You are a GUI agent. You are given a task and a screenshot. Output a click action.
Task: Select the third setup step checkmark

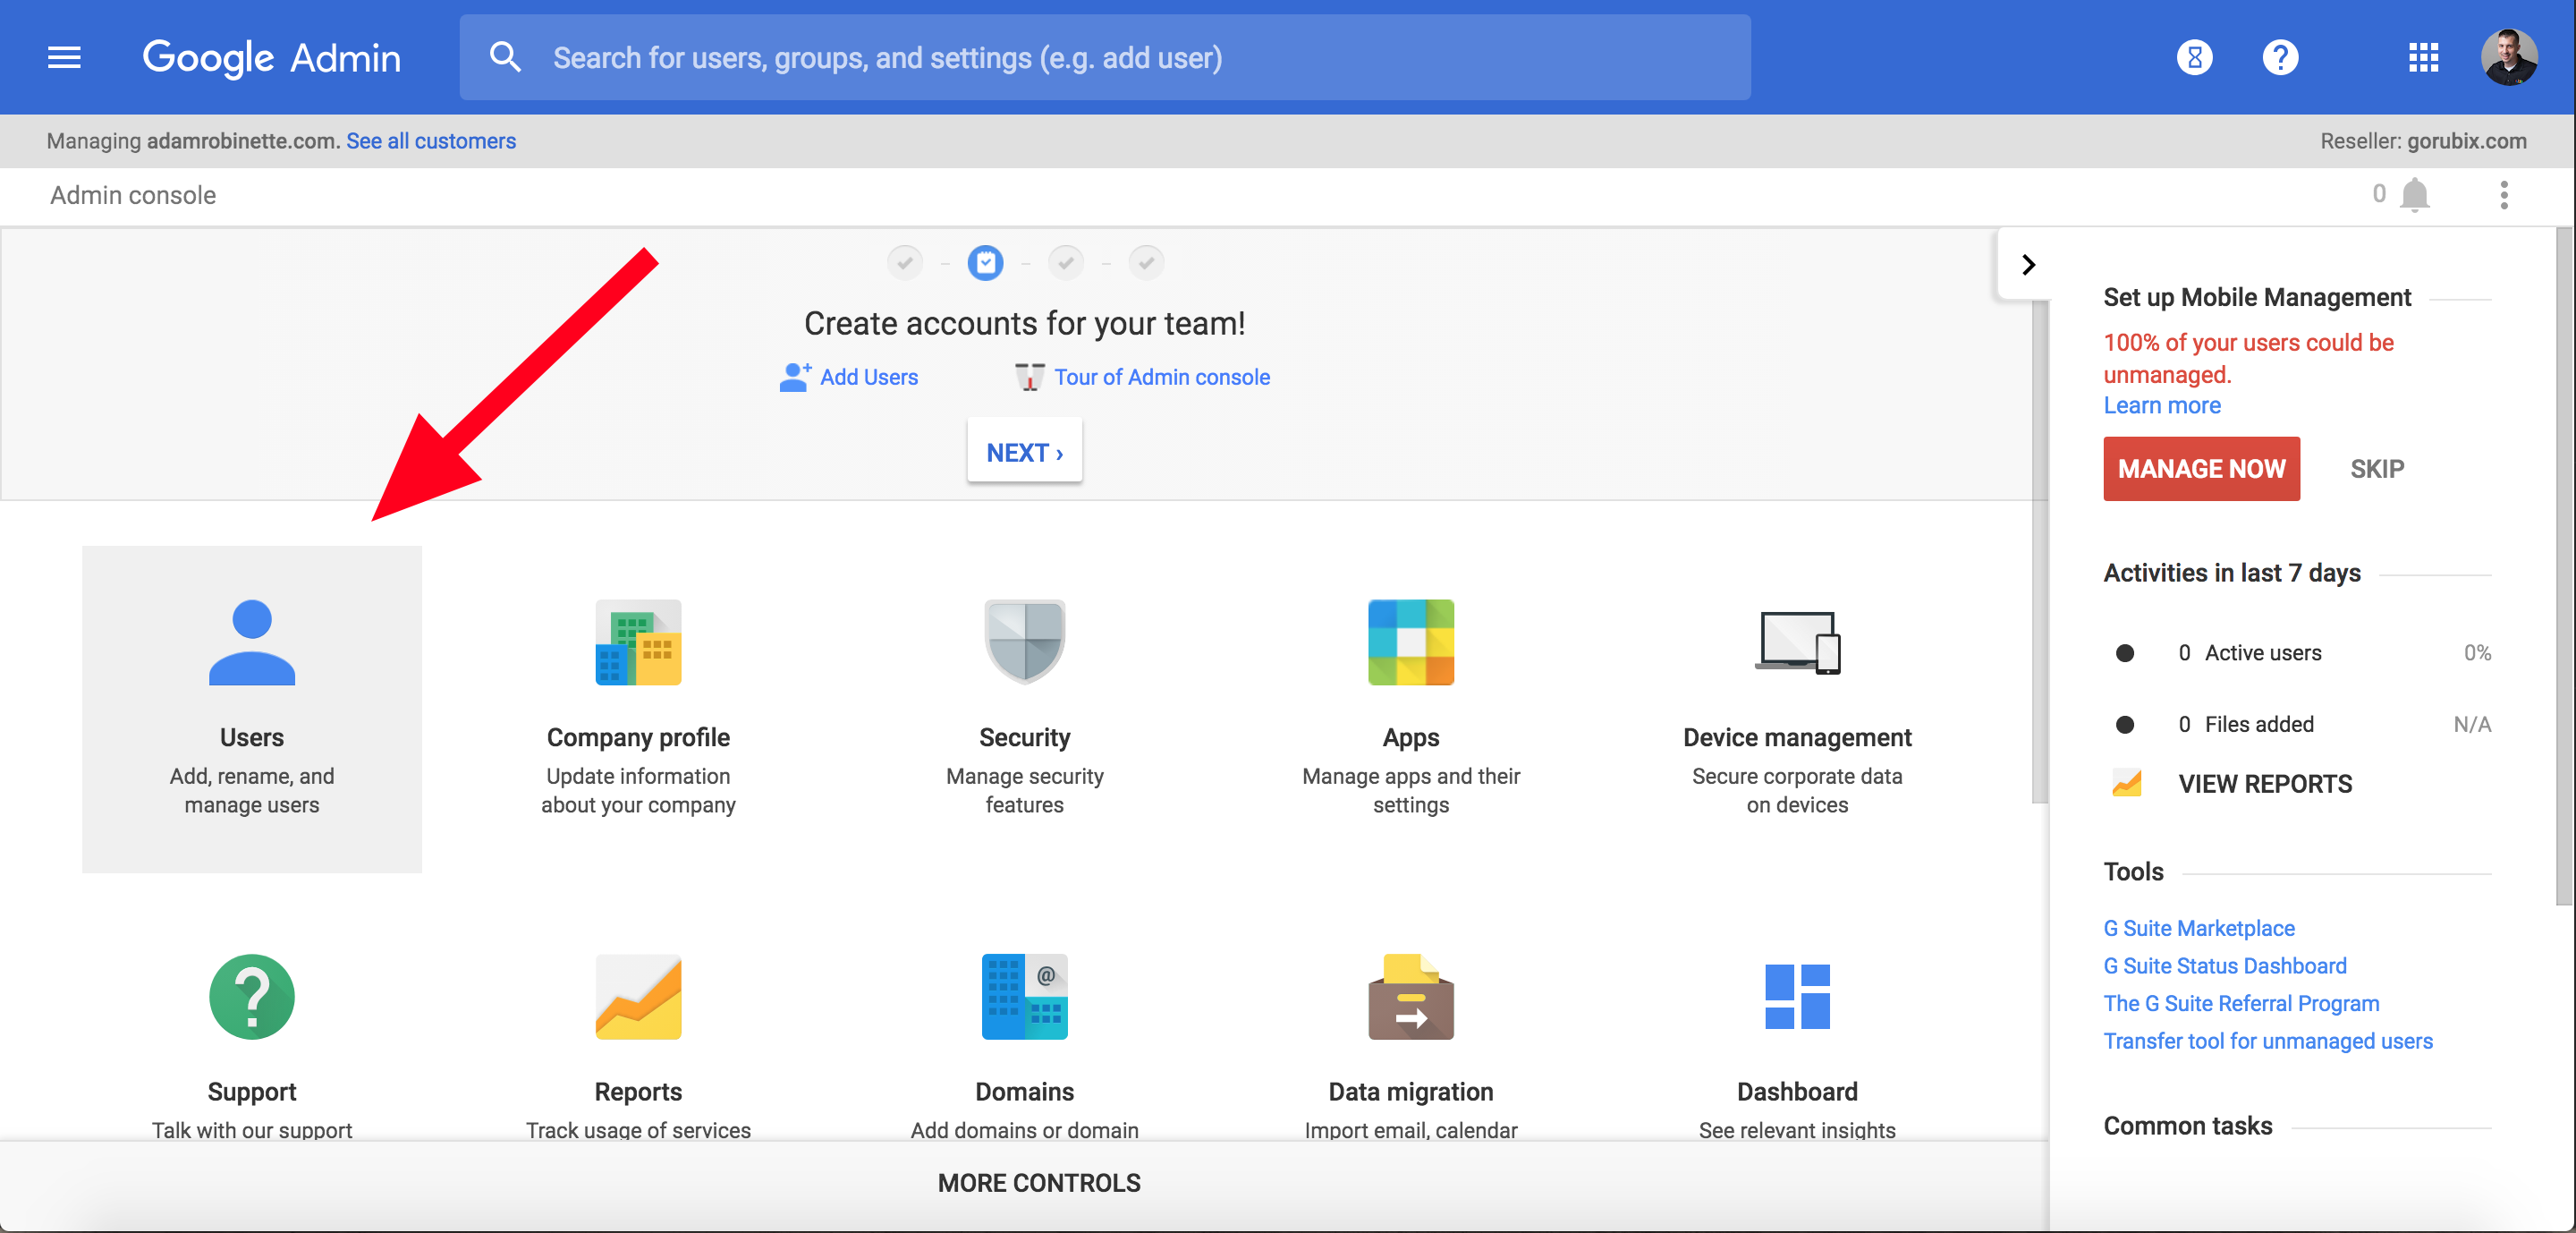pos(1066,263)
